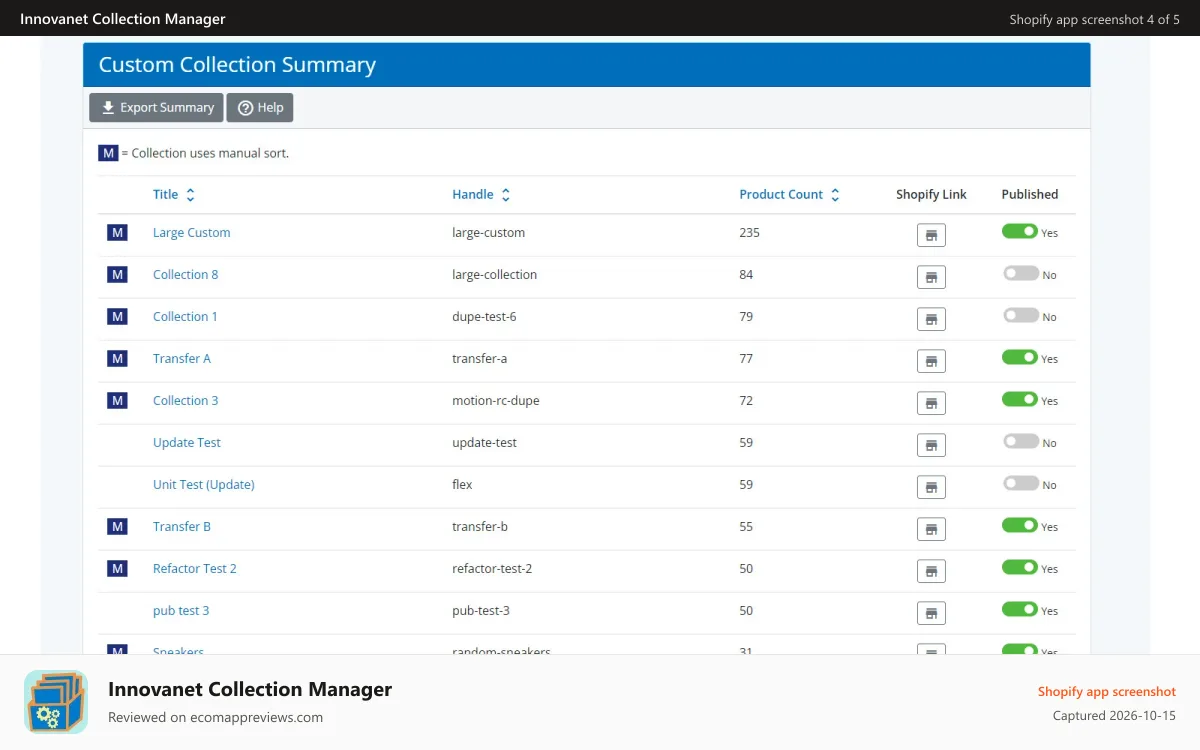The image size is (1200, 750).
Task: Unpublish the Collection 3 collection
Action: click(1020, 399)
